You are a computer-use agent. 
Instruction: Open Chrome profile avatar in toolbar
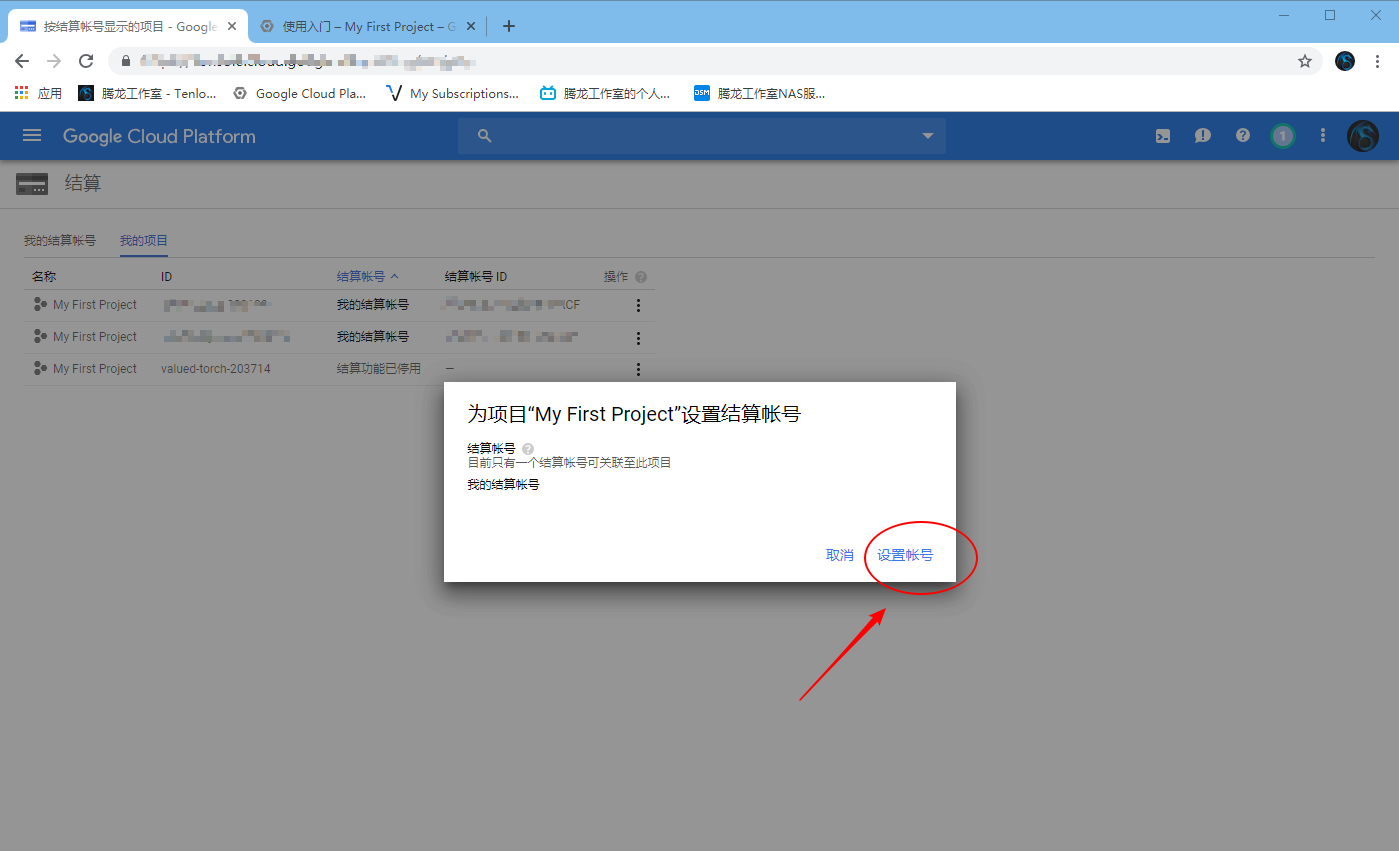(1345, 61)
